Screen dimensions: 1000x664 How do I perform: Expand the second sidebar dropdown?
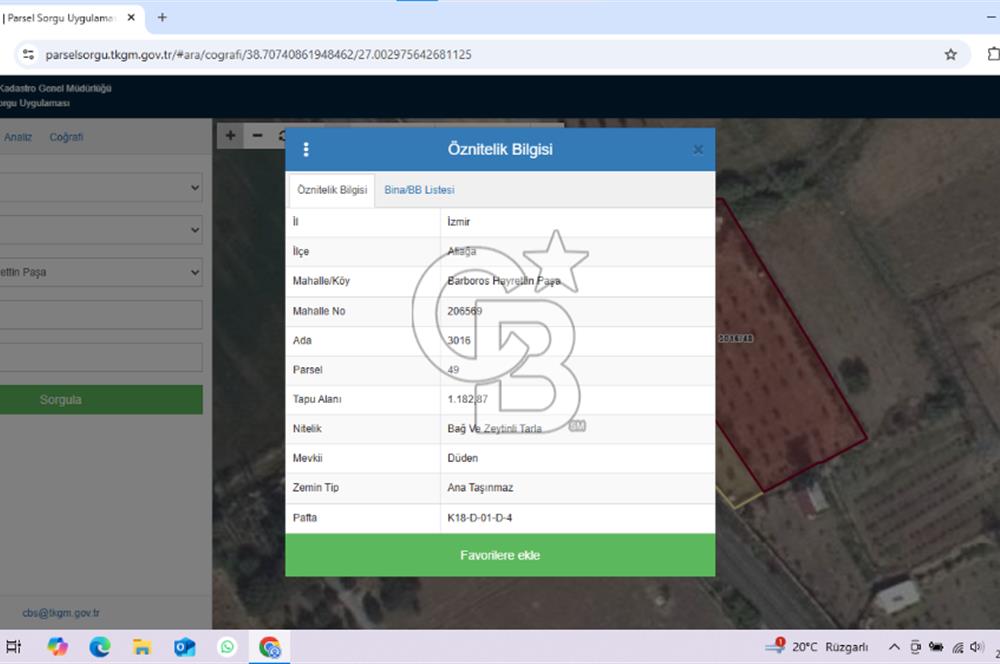click(101, 230)
